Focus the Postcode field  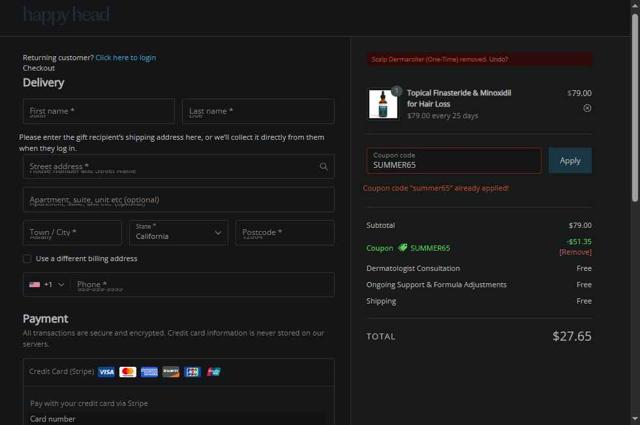pos(285,233)
